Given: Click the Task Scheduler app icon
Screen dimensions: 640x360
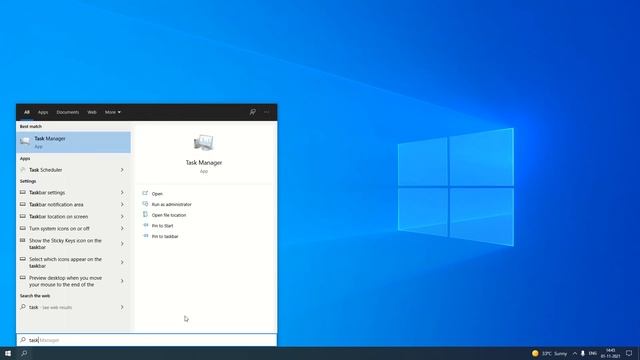Looking at the screenshot, I should point(23,170).
